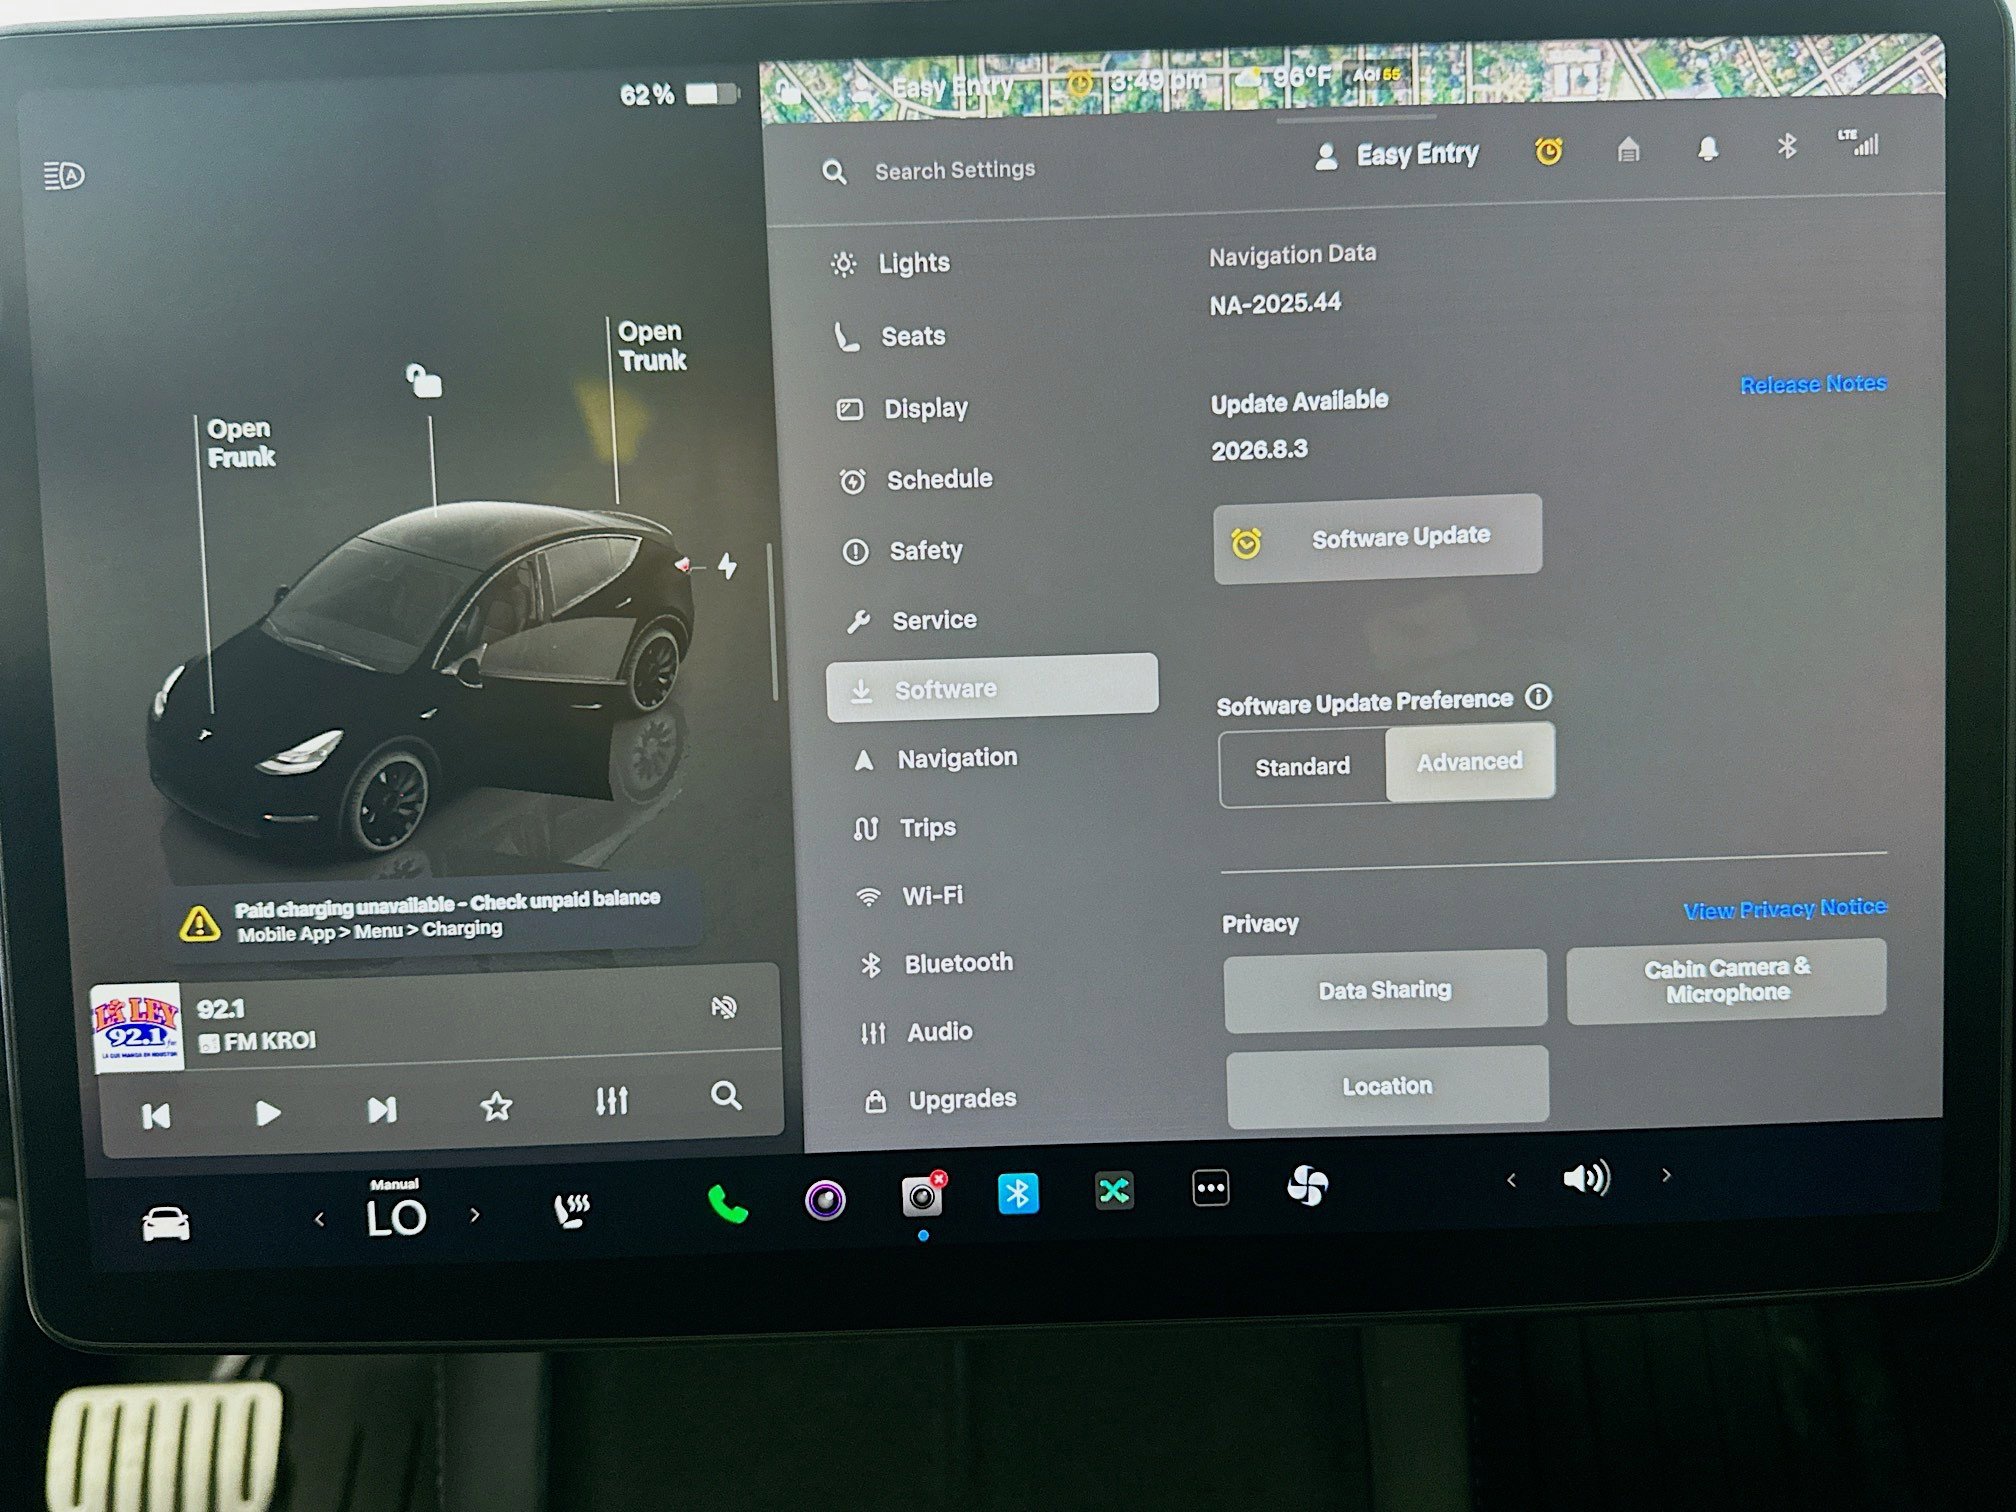This screenshot has width=2016, height=1512.
Task: Skip to next station
Action: click(x=382, y=1110)
